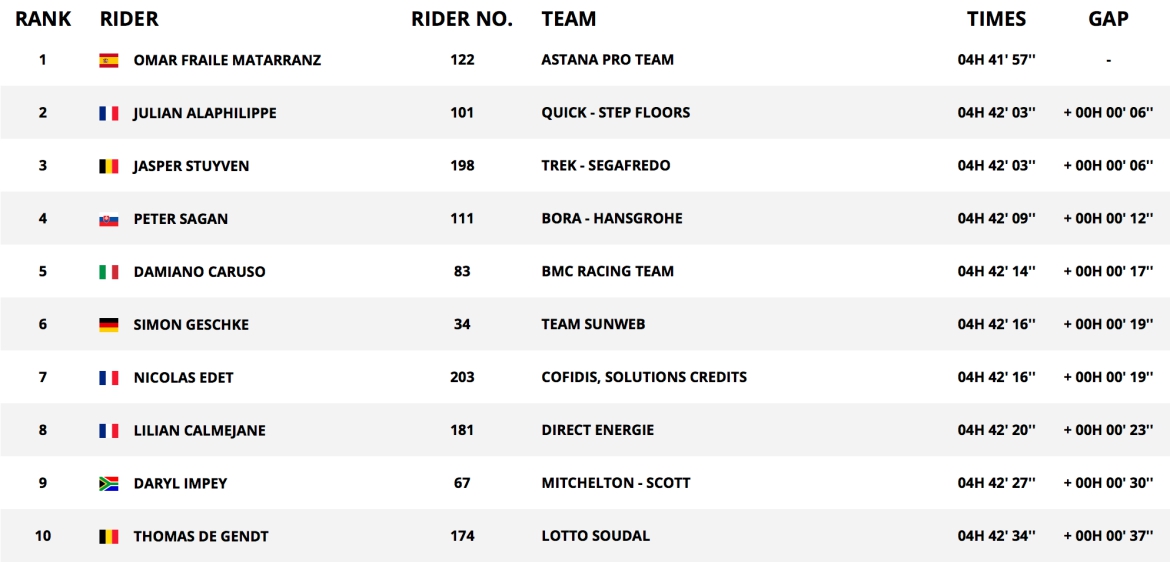Click Thomas De Gendt's time 04H 42' 34''
Image resolution: width=1170 pixels, height=562 pixels.
(x=996, y=537)
